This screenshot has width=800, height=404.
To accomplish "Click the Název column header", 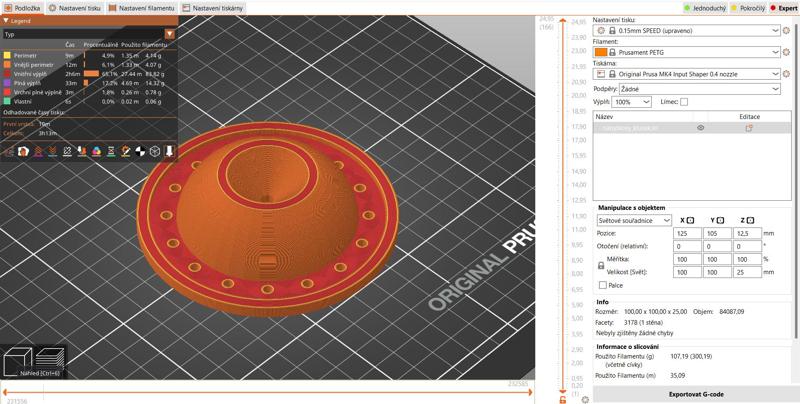I will click(604, 117).
